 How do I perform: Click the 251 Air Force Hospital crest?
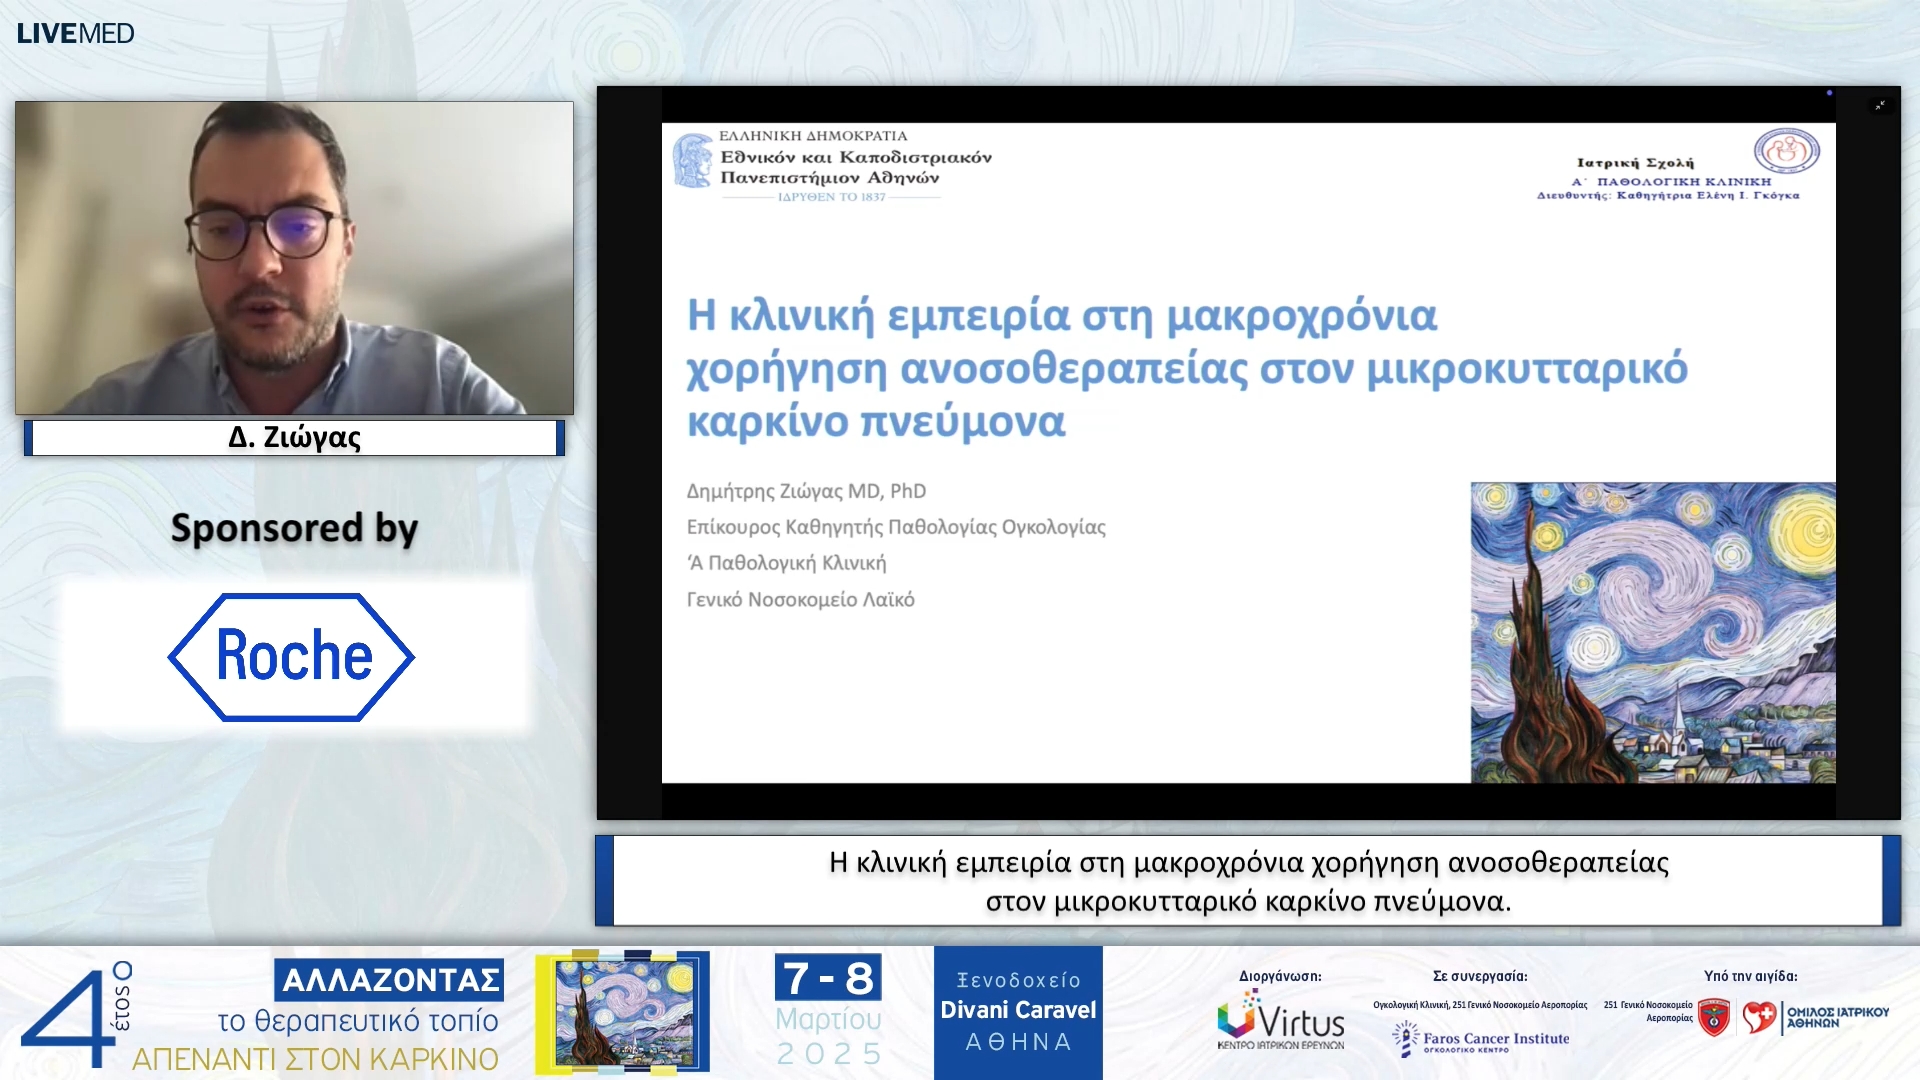coord(1714,1018)
